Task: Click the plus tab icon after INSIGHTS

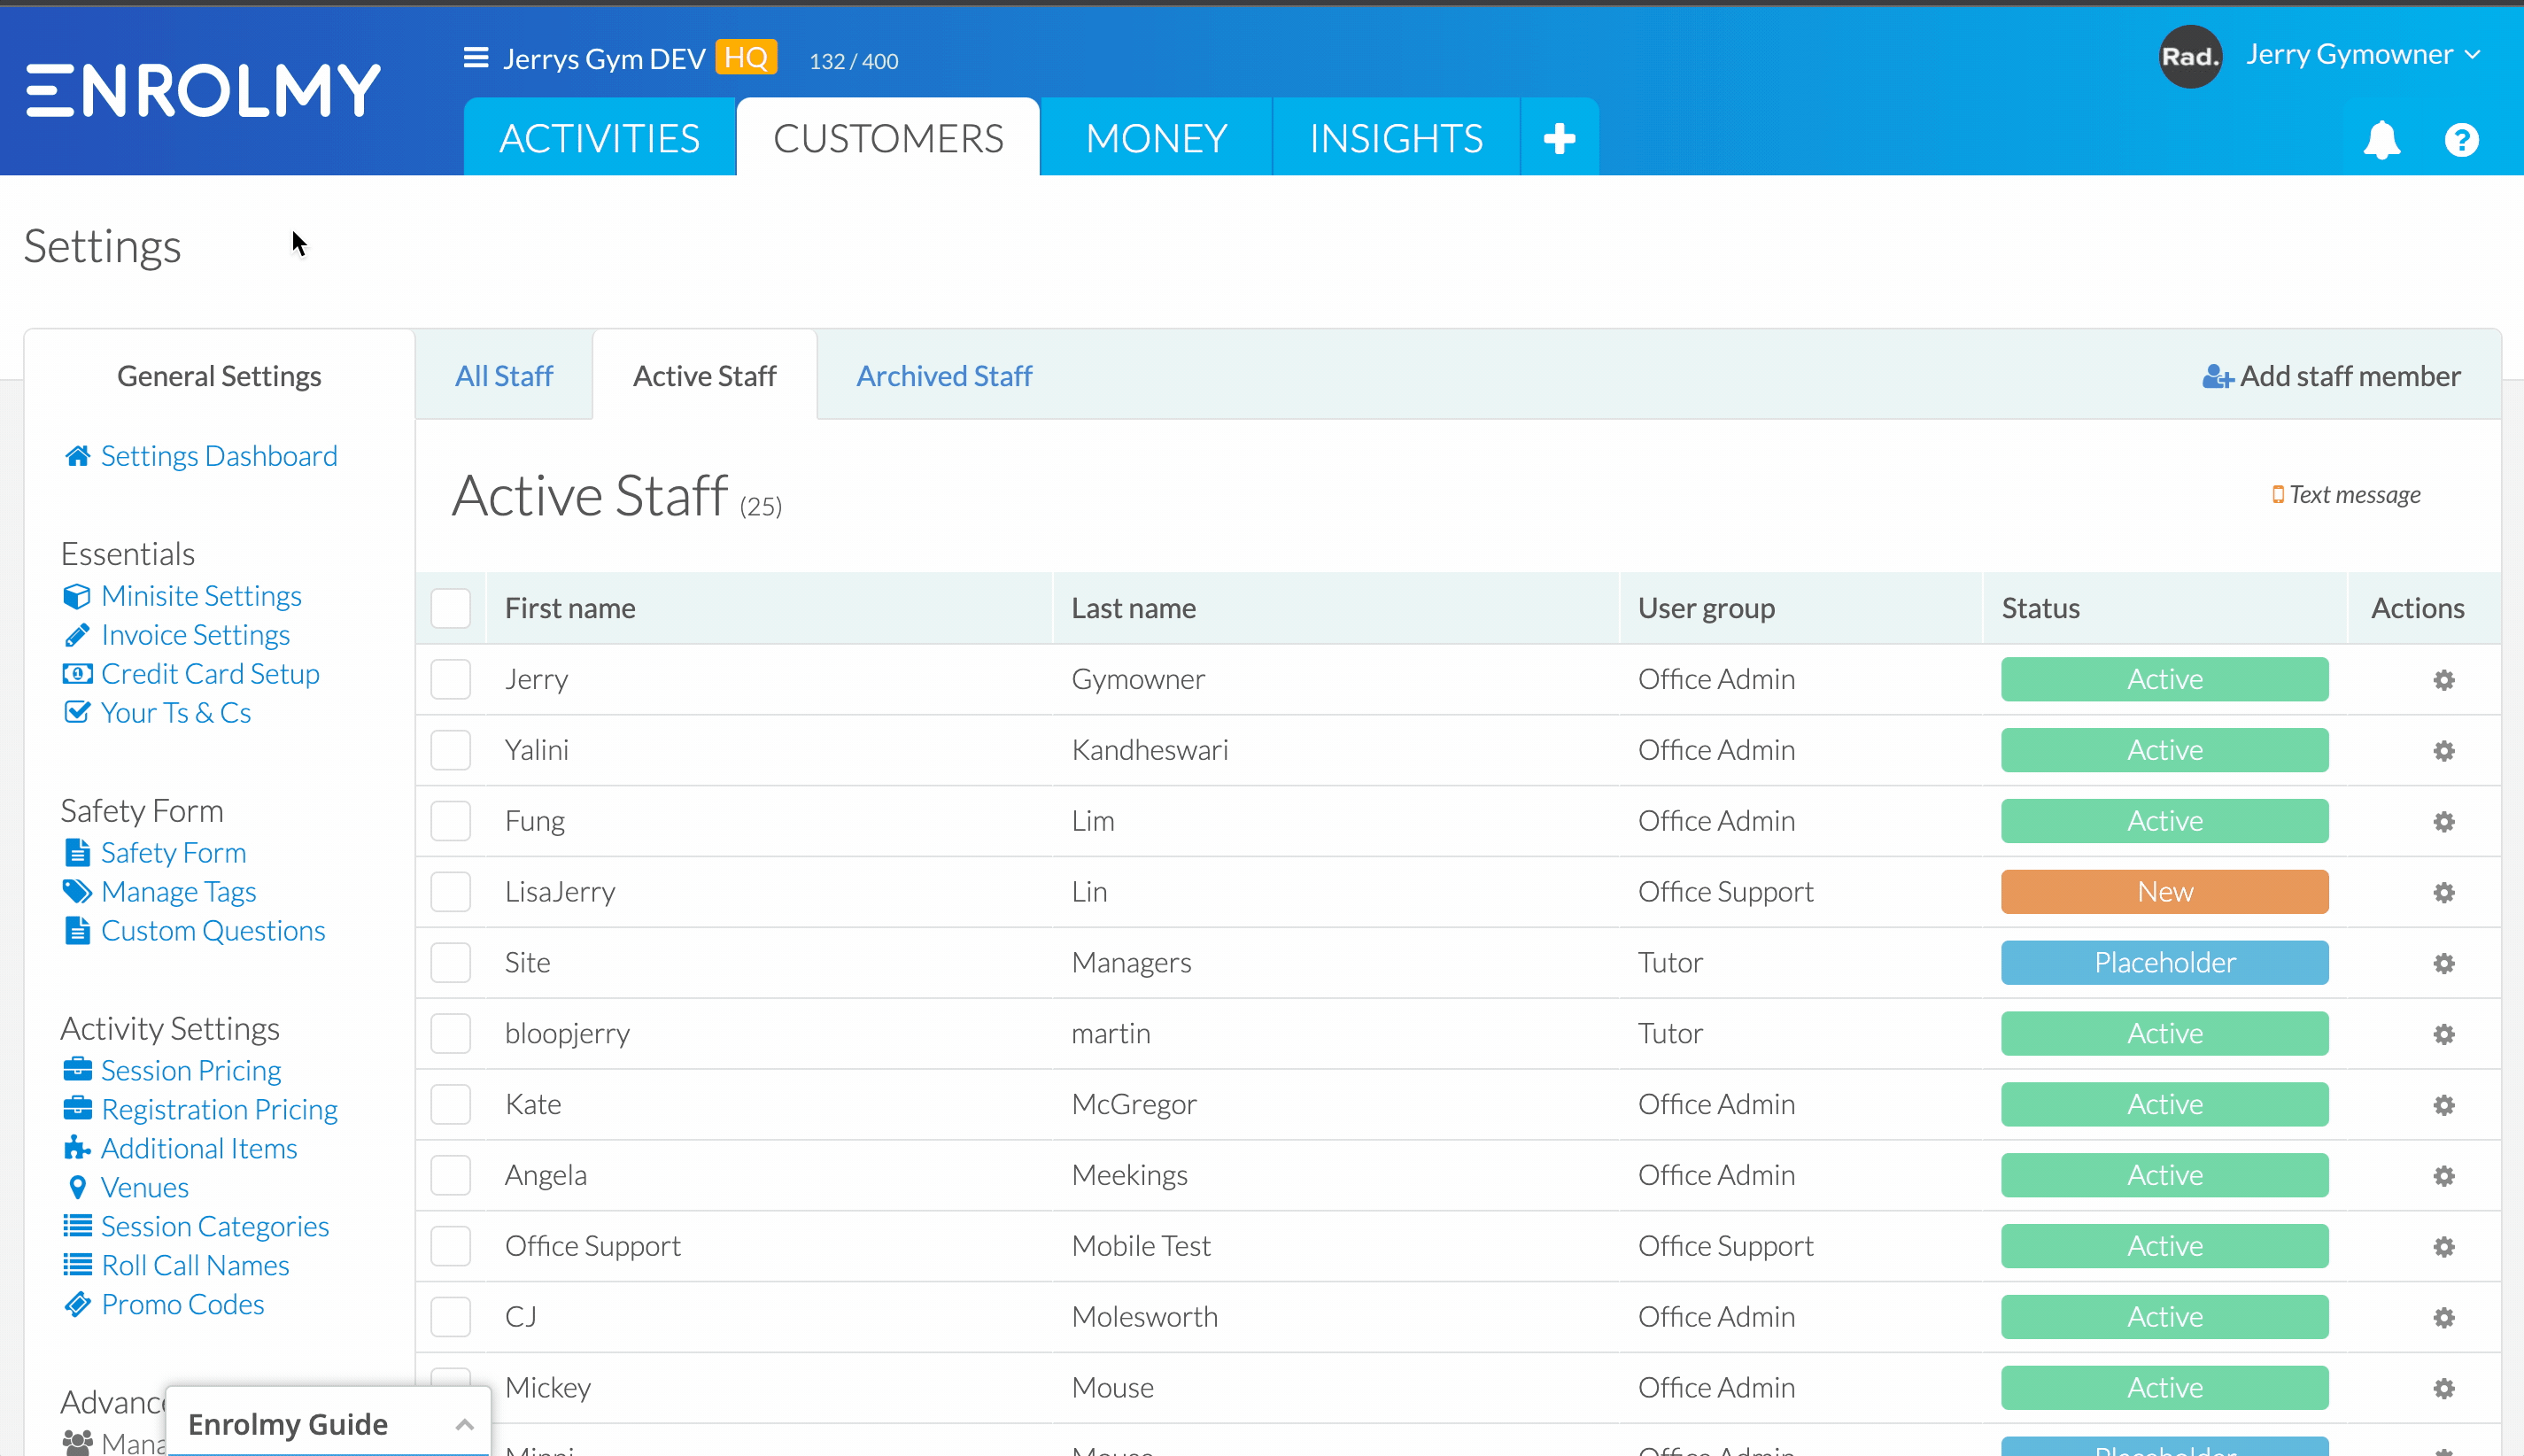Action: [1559, 138]
